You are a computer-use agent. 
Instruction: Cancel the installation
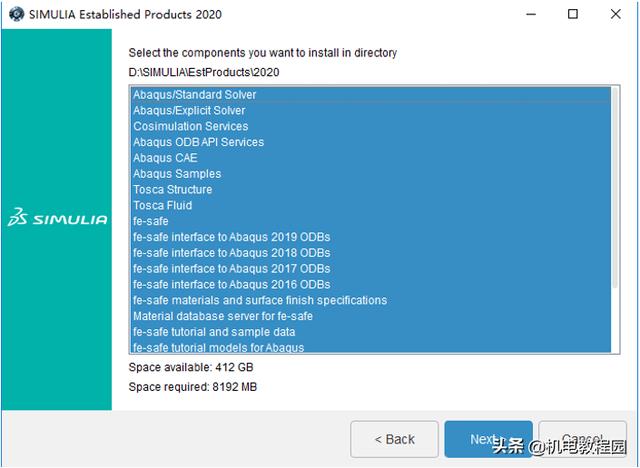582,439
